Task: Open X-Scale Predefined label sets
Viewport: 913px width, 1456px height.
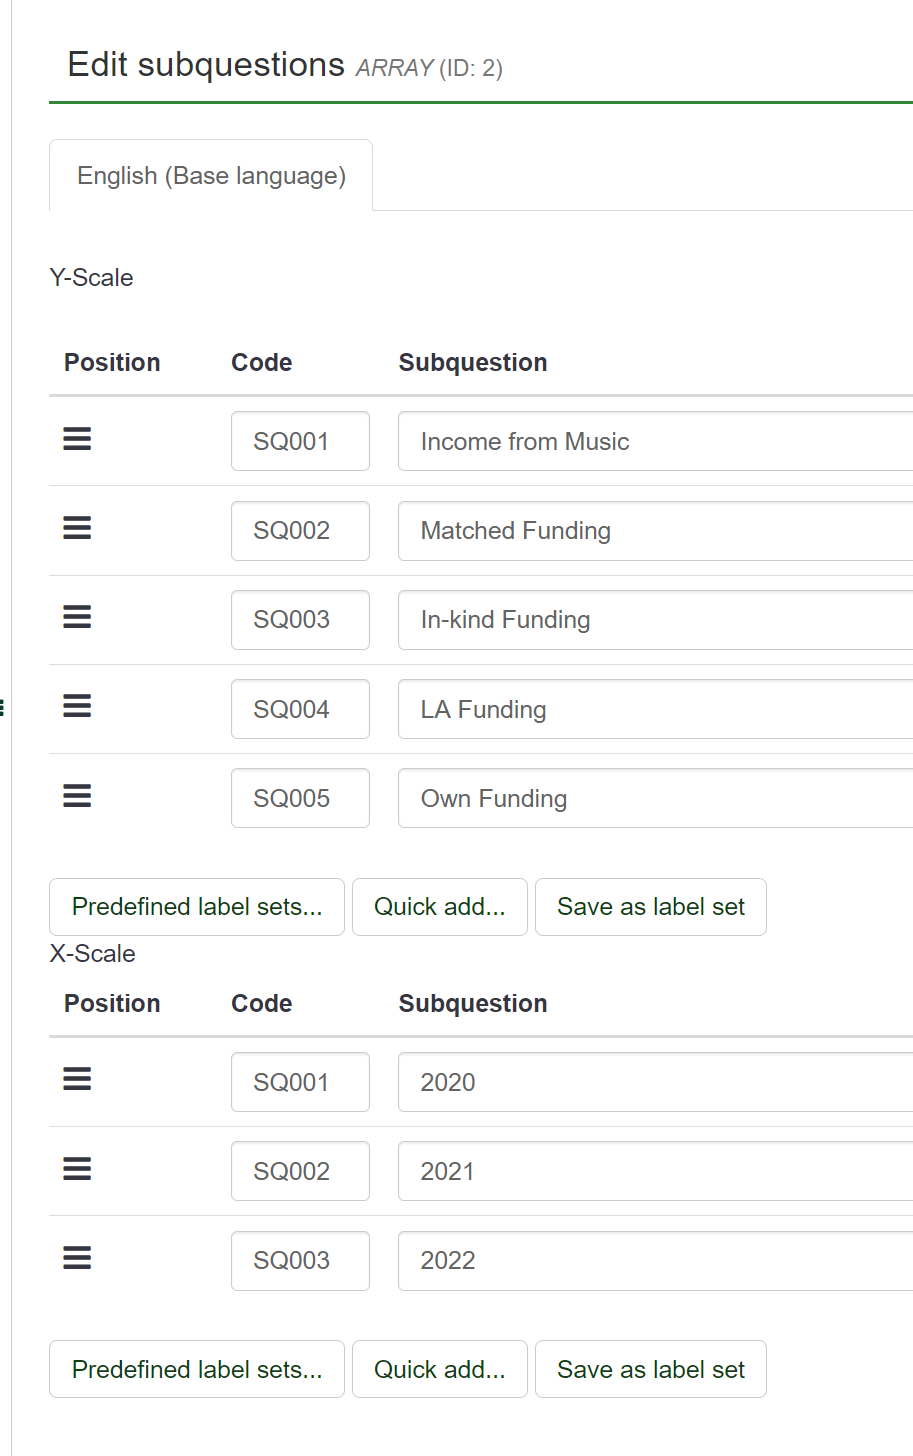Action: pyautogui.click(x=197, y=1369)
